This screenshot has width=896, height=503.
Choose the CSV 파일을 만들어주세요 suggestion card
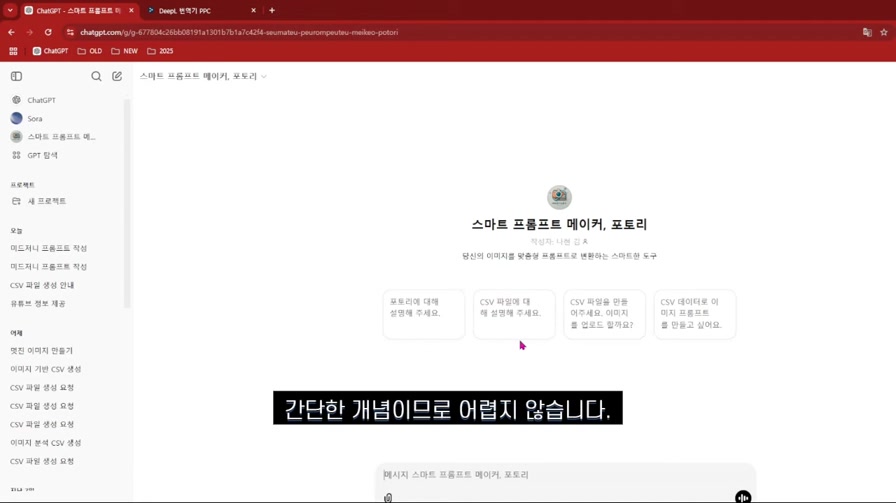[604, 314]
